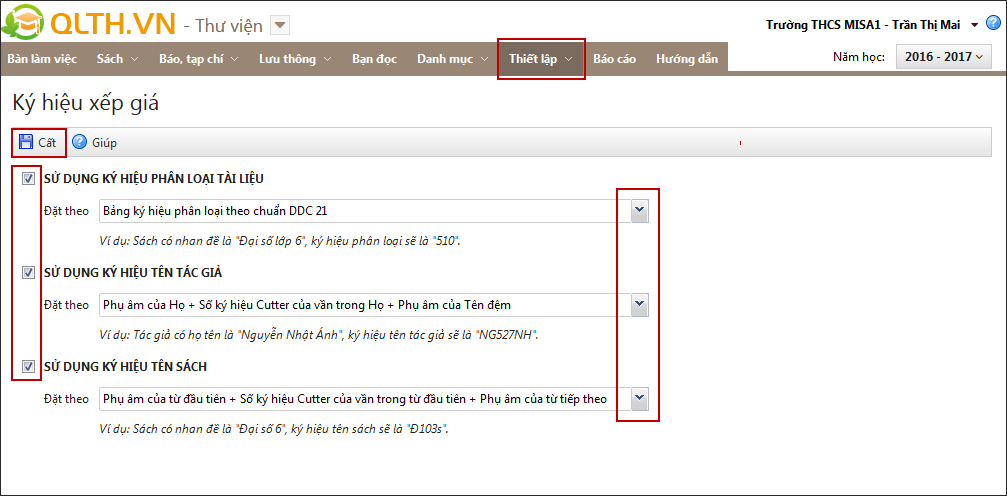Click the Ký hiệu xếp giá page title
1007x496 pixels.
pyautogui.click(x=85, y=104)
